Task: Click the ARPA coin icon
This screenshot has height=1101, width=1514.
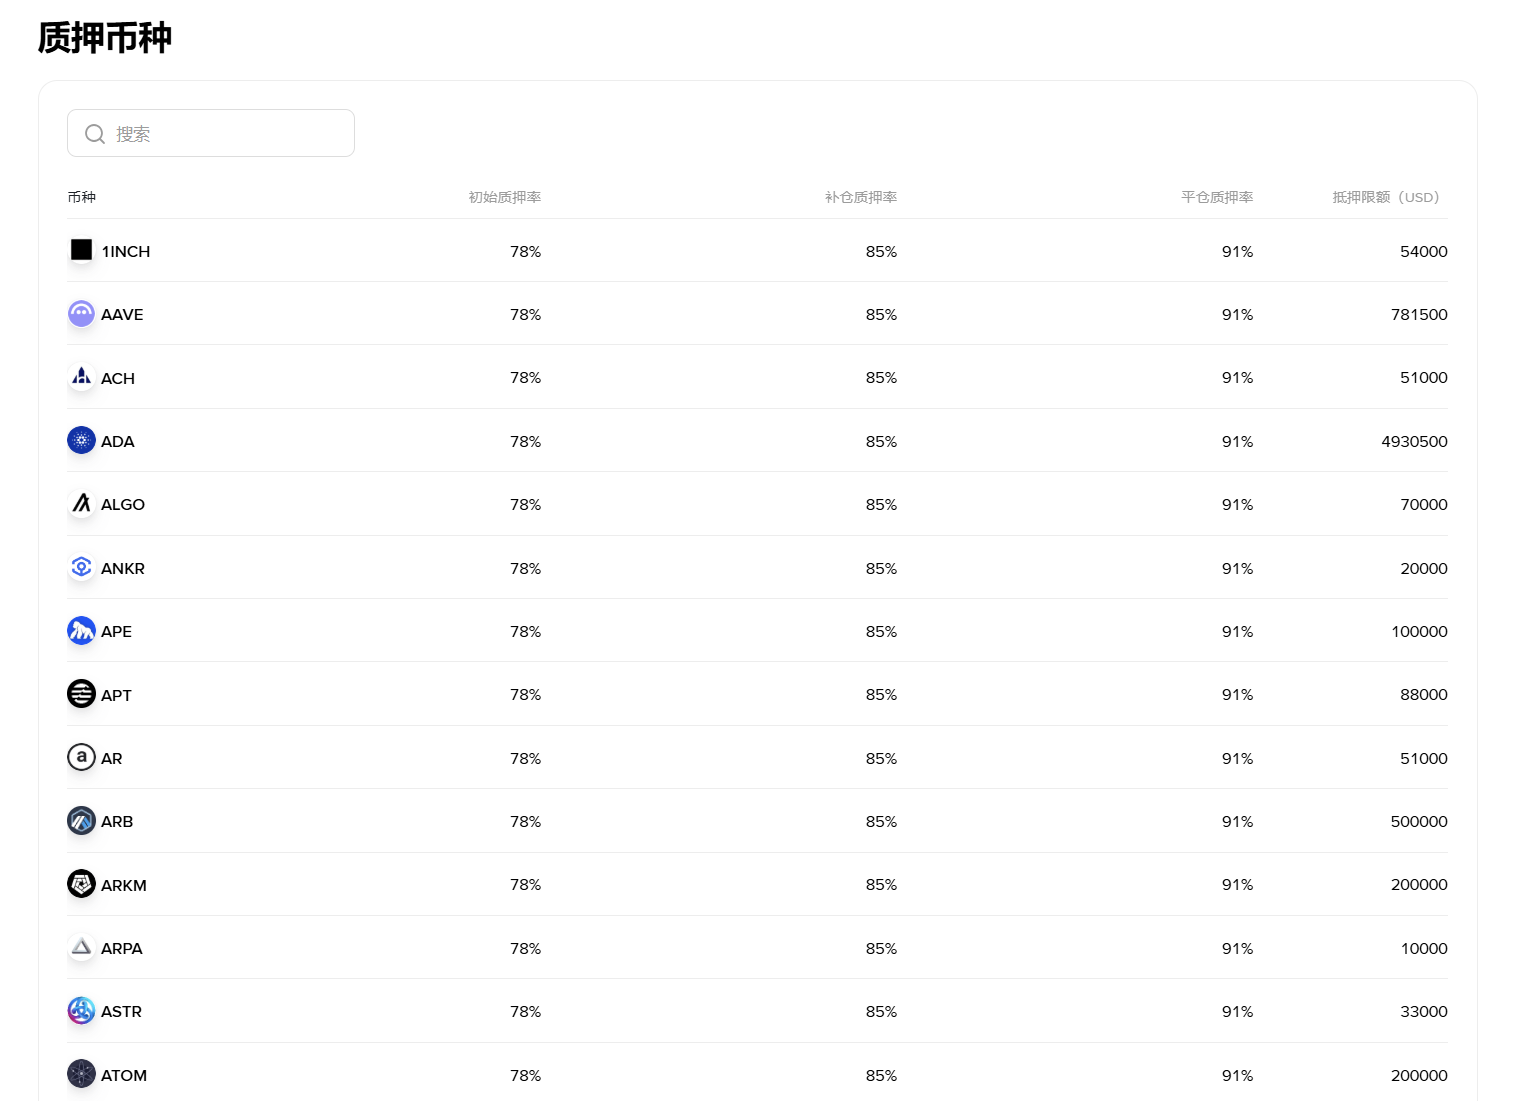Action: pyautogui.click(x=81, y=947)
